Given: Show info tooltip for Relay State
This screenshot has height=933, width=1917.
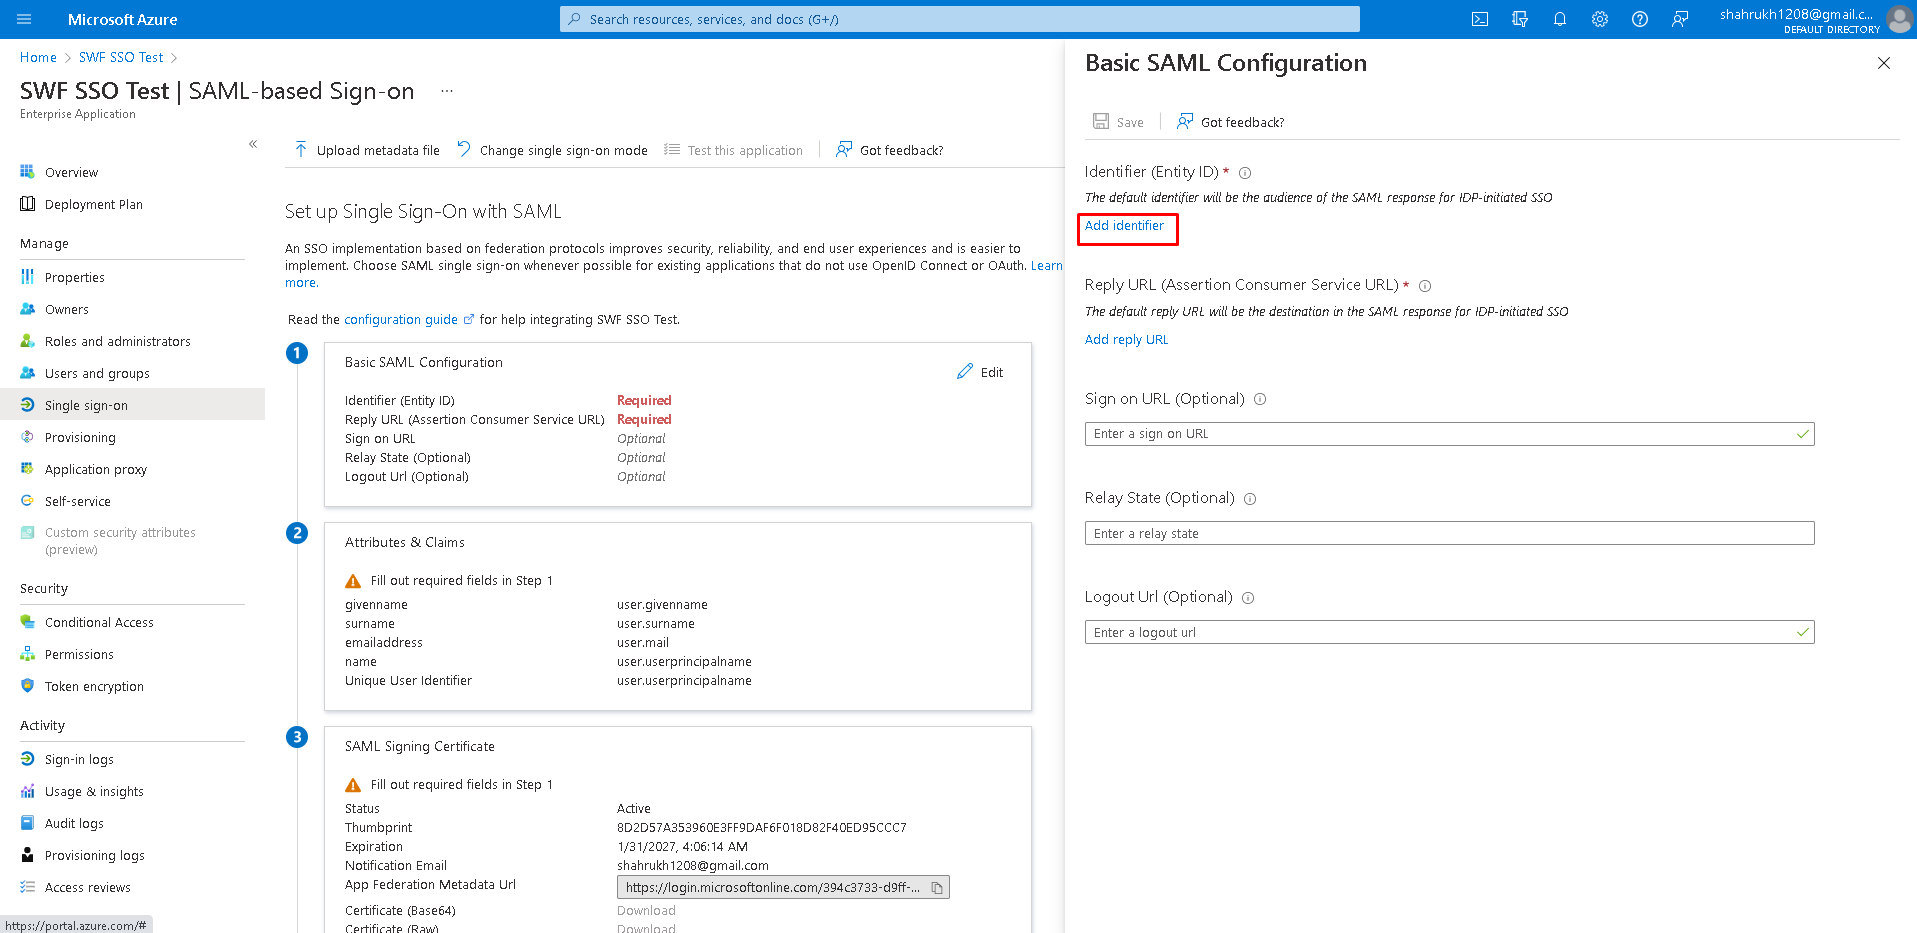Looking at the screenshot, I should [1250, 499].
